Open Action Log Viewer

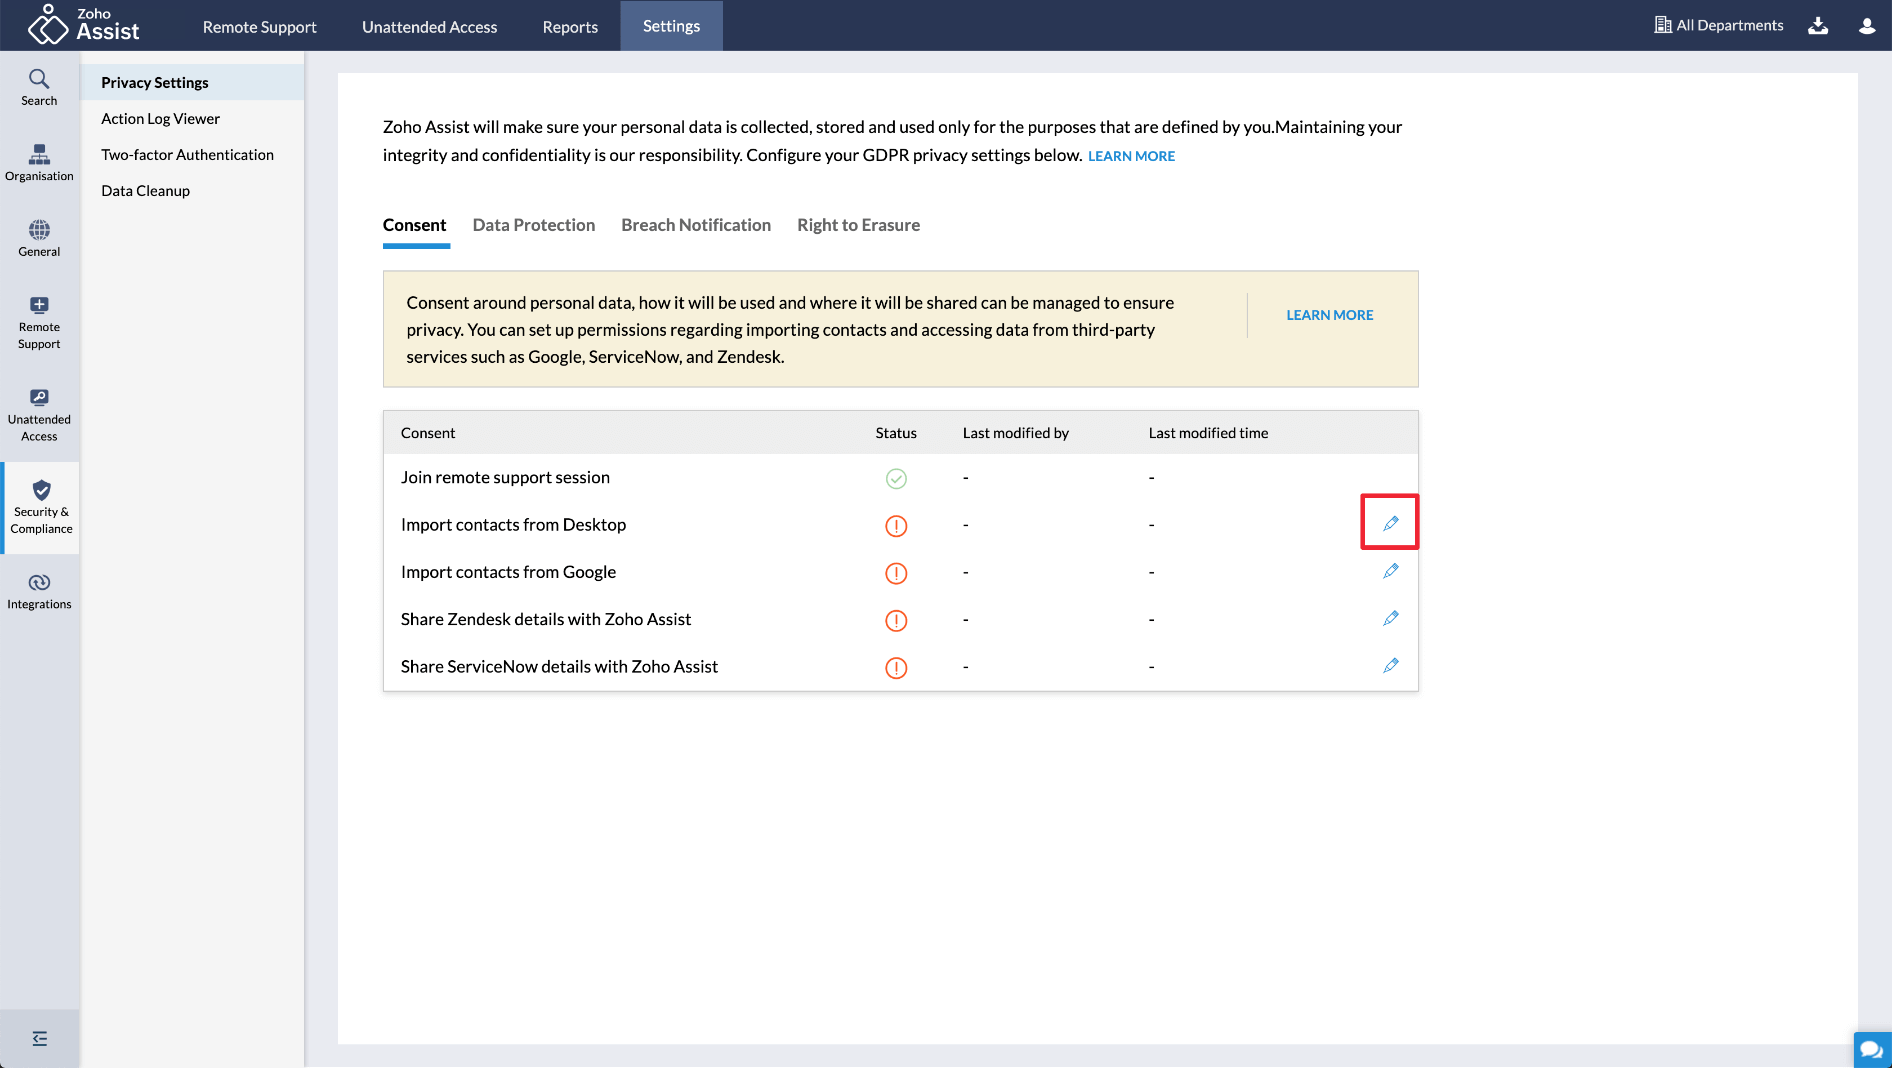click(160, 119)
